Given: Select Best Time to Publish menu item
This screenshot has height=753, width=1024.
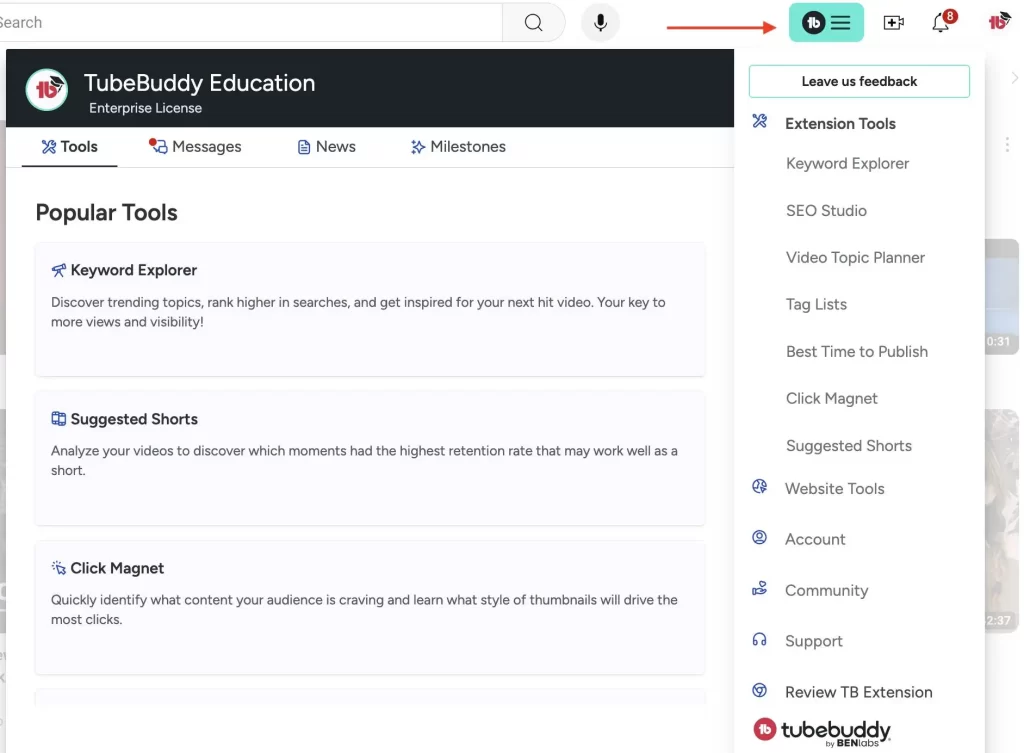Looking at the screenshot, I should [856, 351].
